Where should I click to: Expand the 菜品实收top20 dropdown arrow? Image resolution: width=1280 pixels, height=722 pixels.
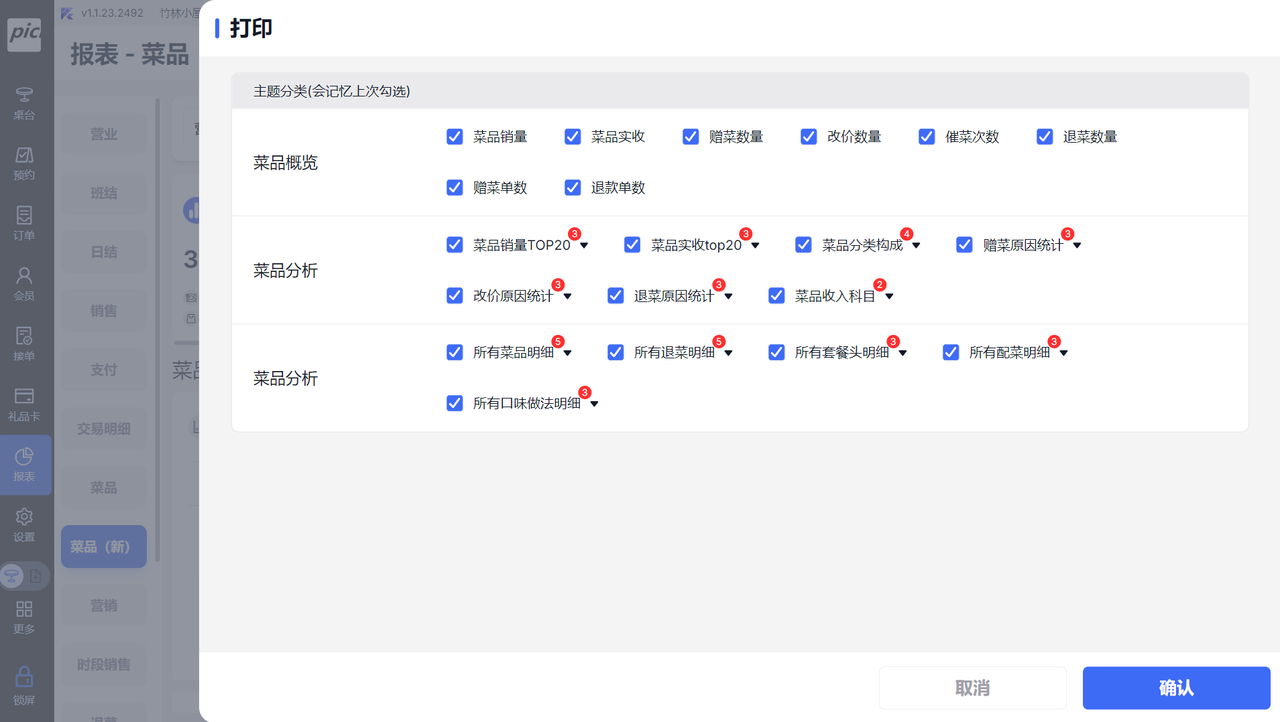pyautogui.click(x=755, y=246)
